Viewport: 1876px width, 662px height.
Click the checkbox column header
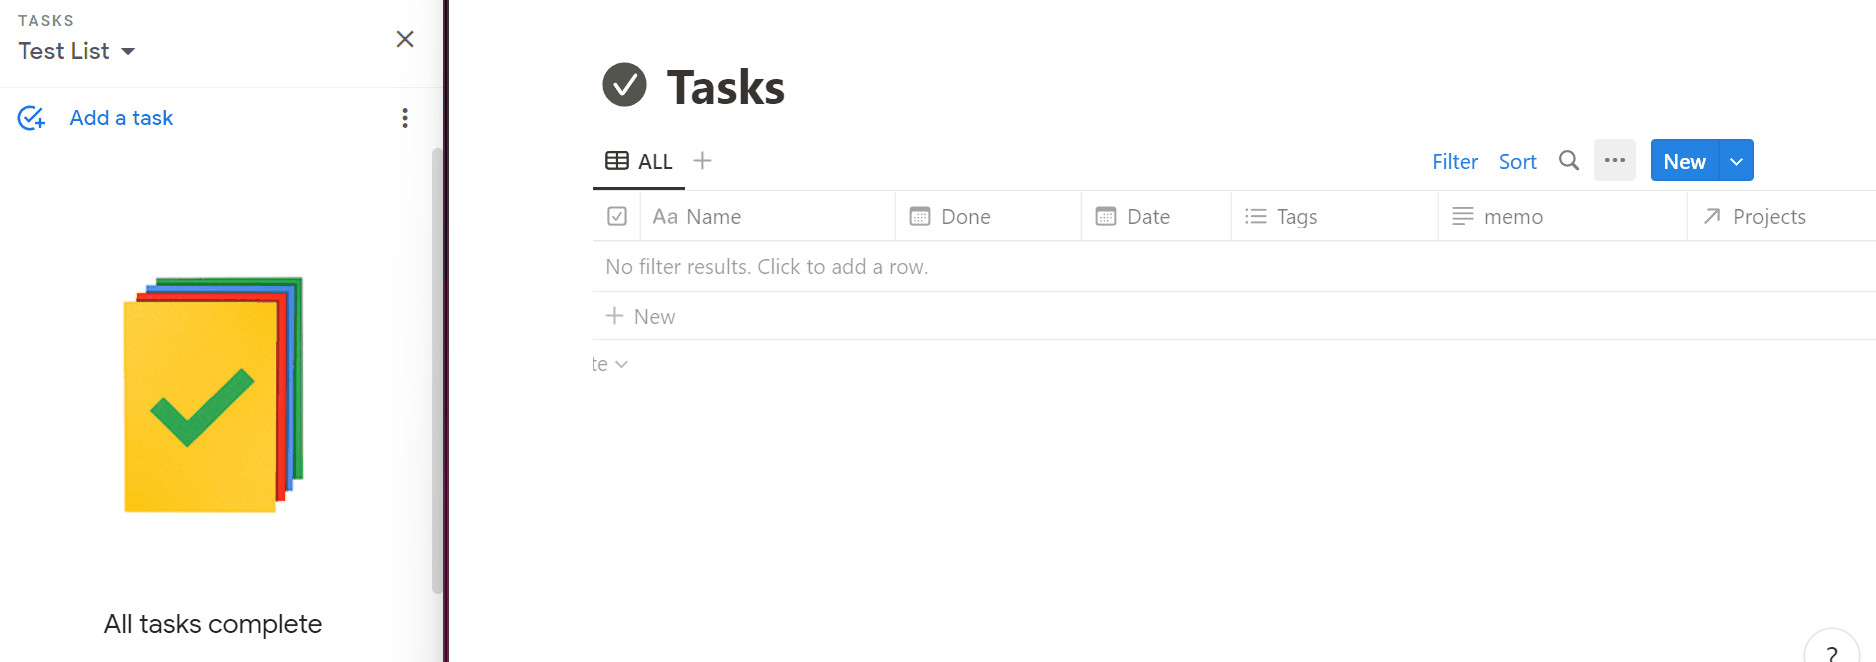tap(617, 216)
